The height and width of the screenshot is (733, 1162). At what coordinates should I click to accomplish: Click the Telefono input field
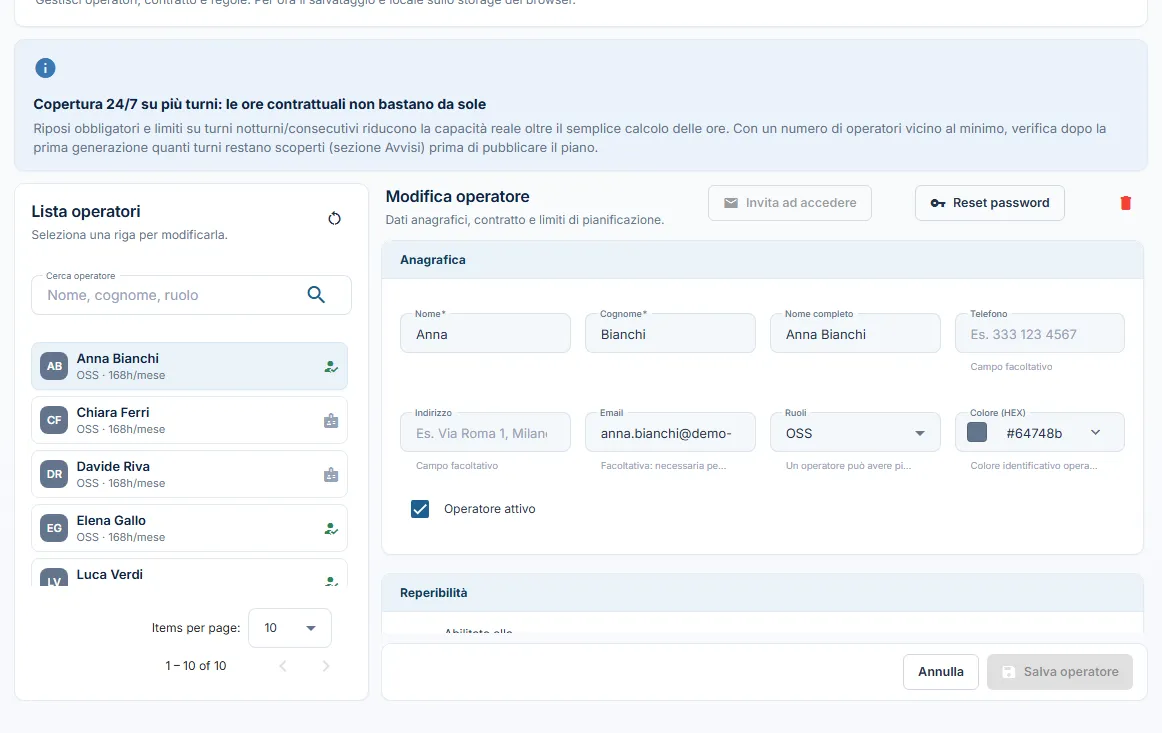coord(1040,334)
